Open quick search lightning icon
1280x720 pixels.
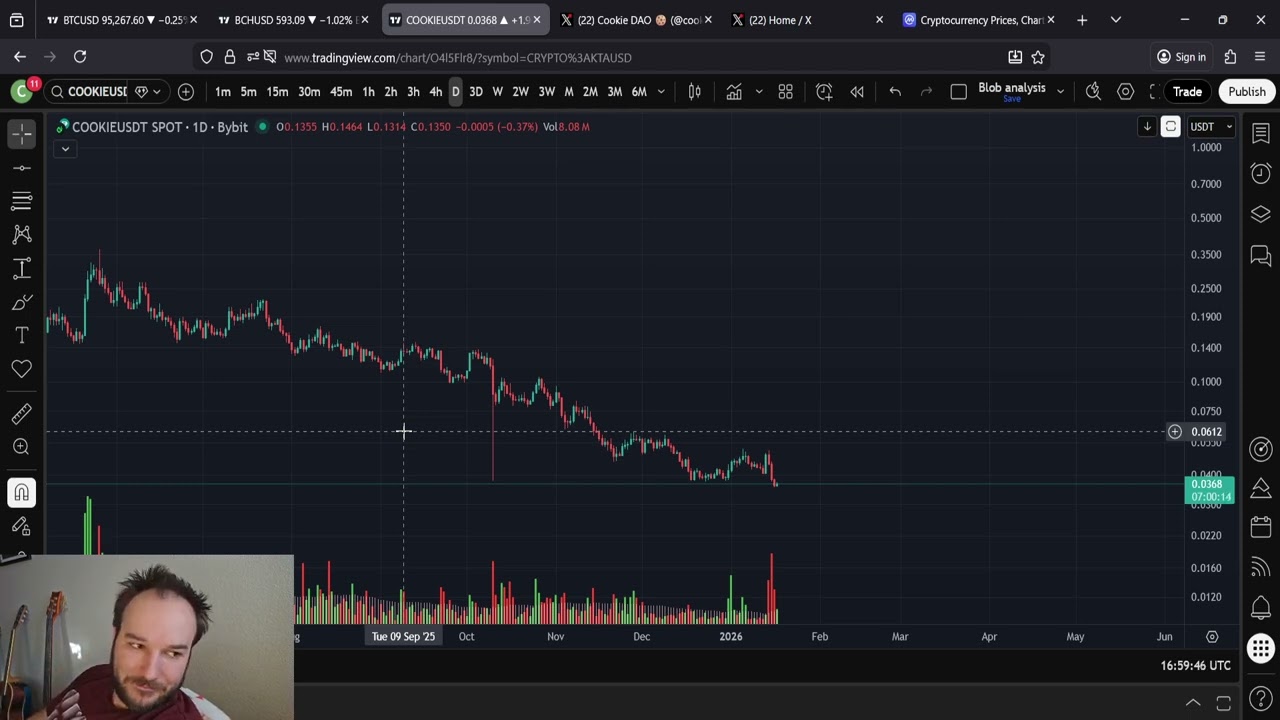[x=1093, y=92]
